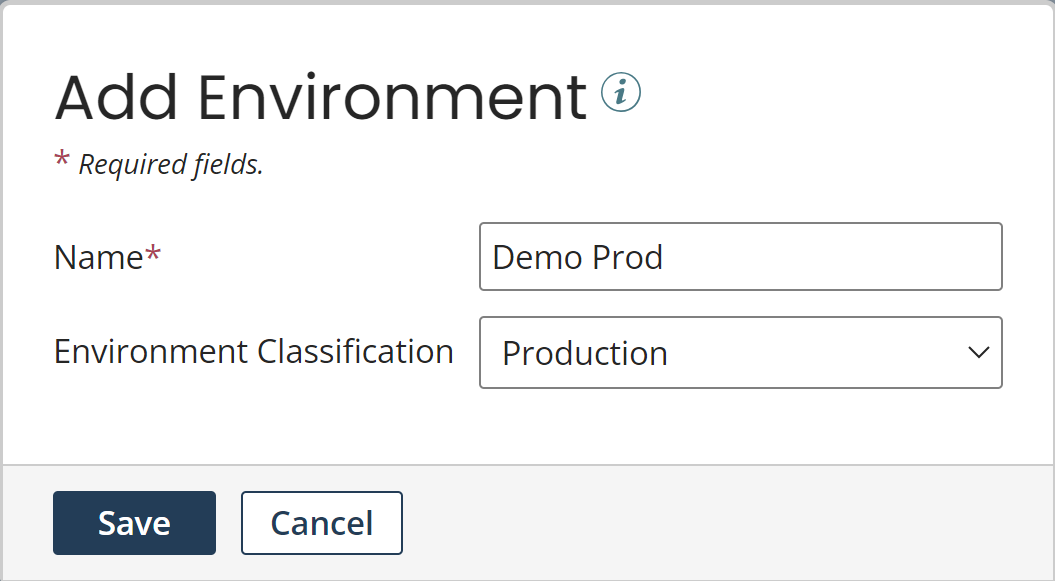Dismiss the dialog using the Cancel button
The height and width of the screenshot is (581, 1055).
[x=321, y=523]
